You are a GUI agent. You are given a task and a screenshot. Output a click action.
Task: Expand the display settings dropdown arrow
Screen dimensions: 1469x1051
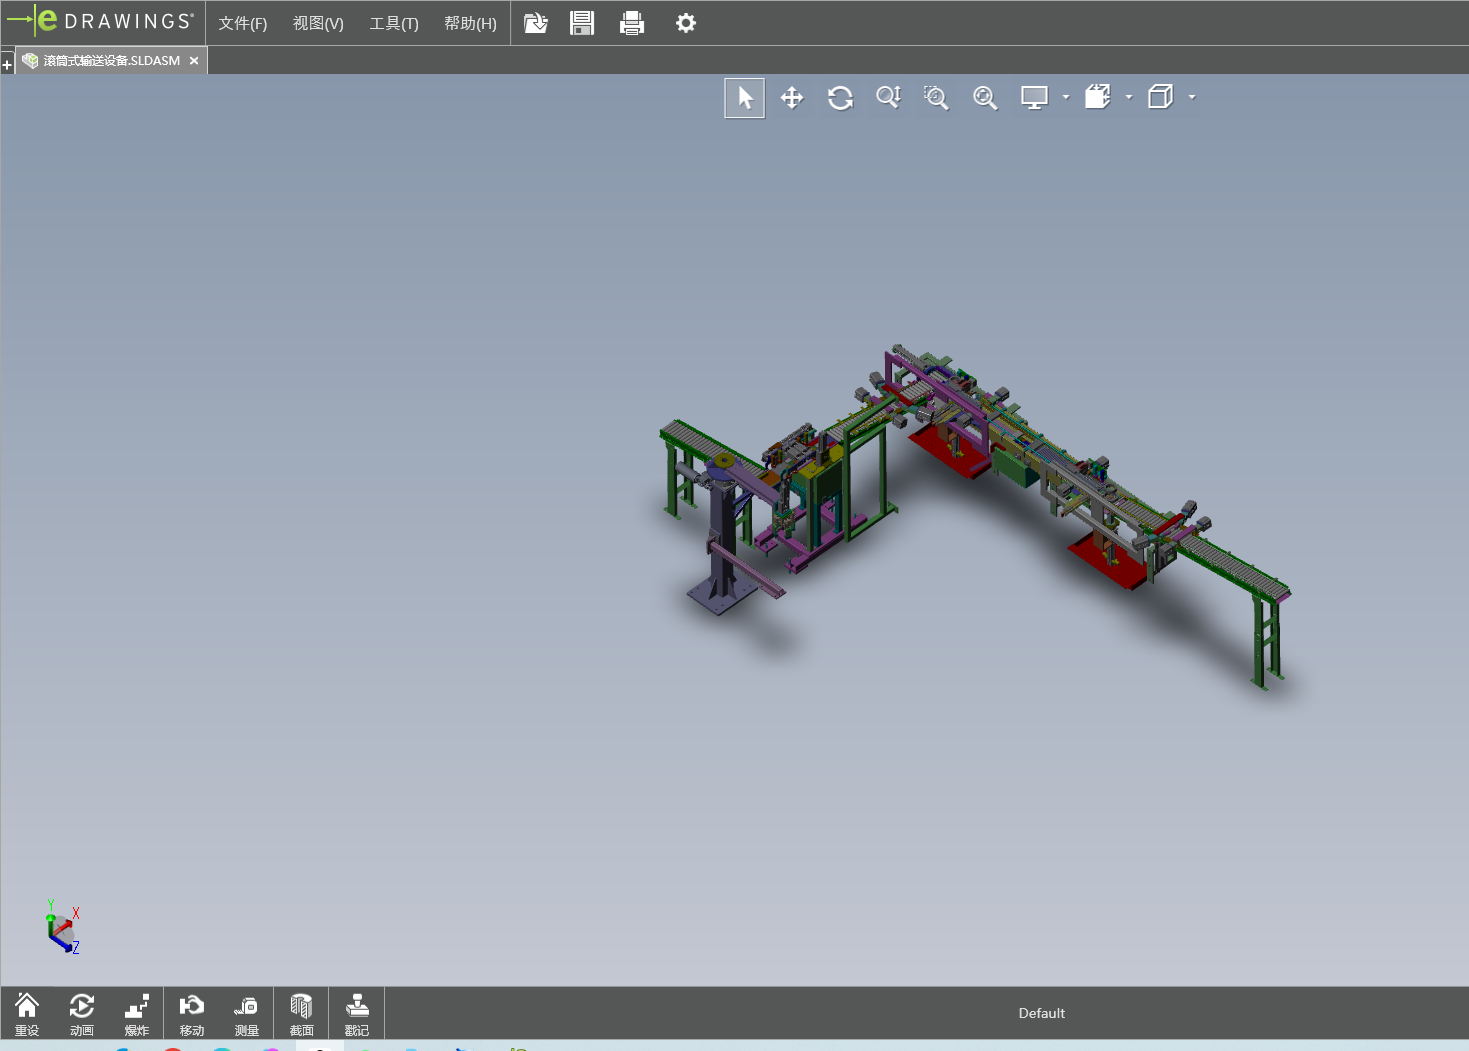point(1066,98)
